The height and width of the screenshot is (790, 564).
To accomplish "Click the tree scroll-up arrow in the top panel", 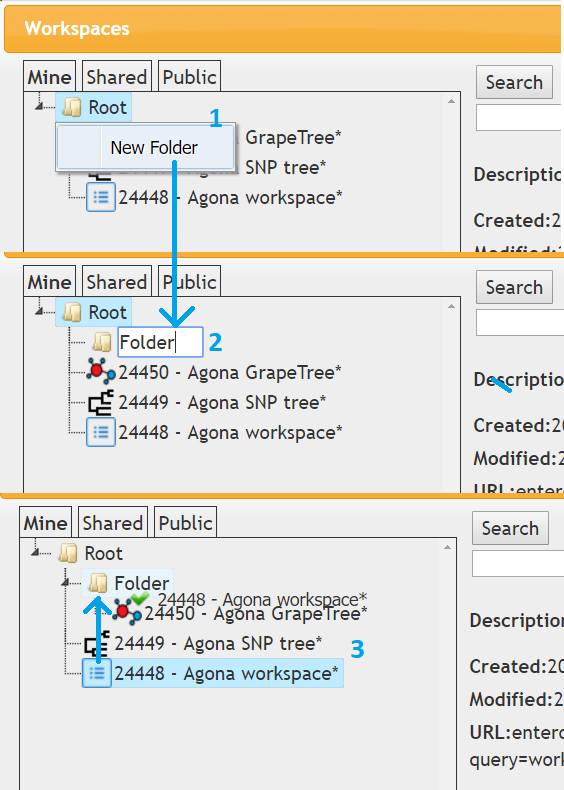I will 451,101.
